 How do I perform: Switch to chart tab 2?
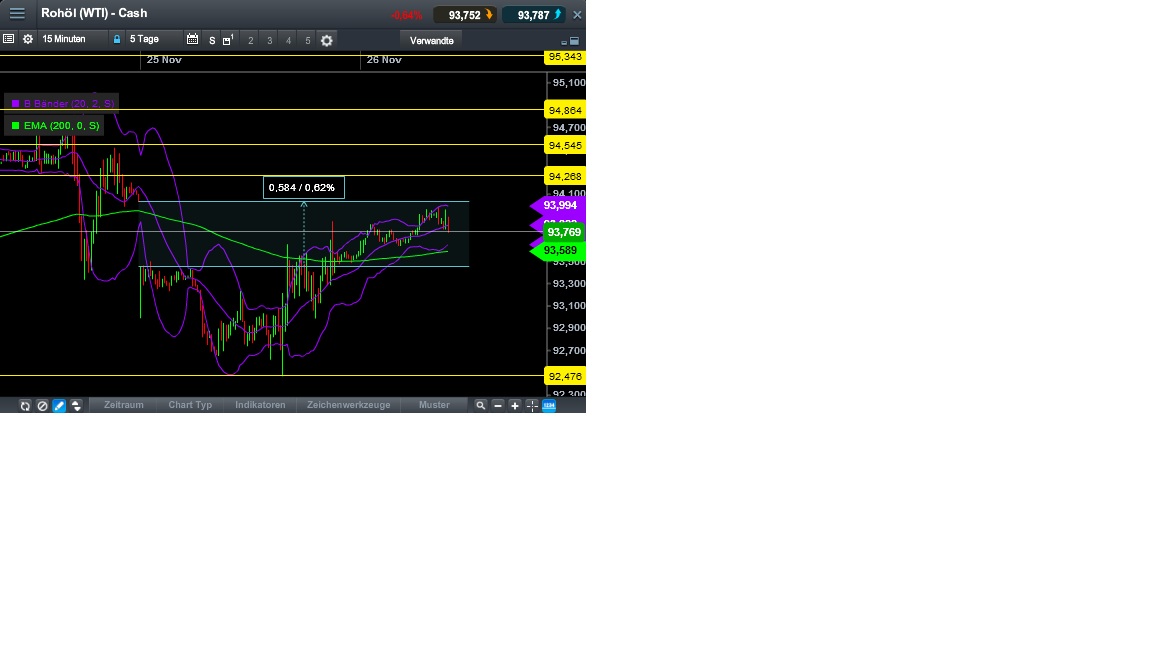249,41
